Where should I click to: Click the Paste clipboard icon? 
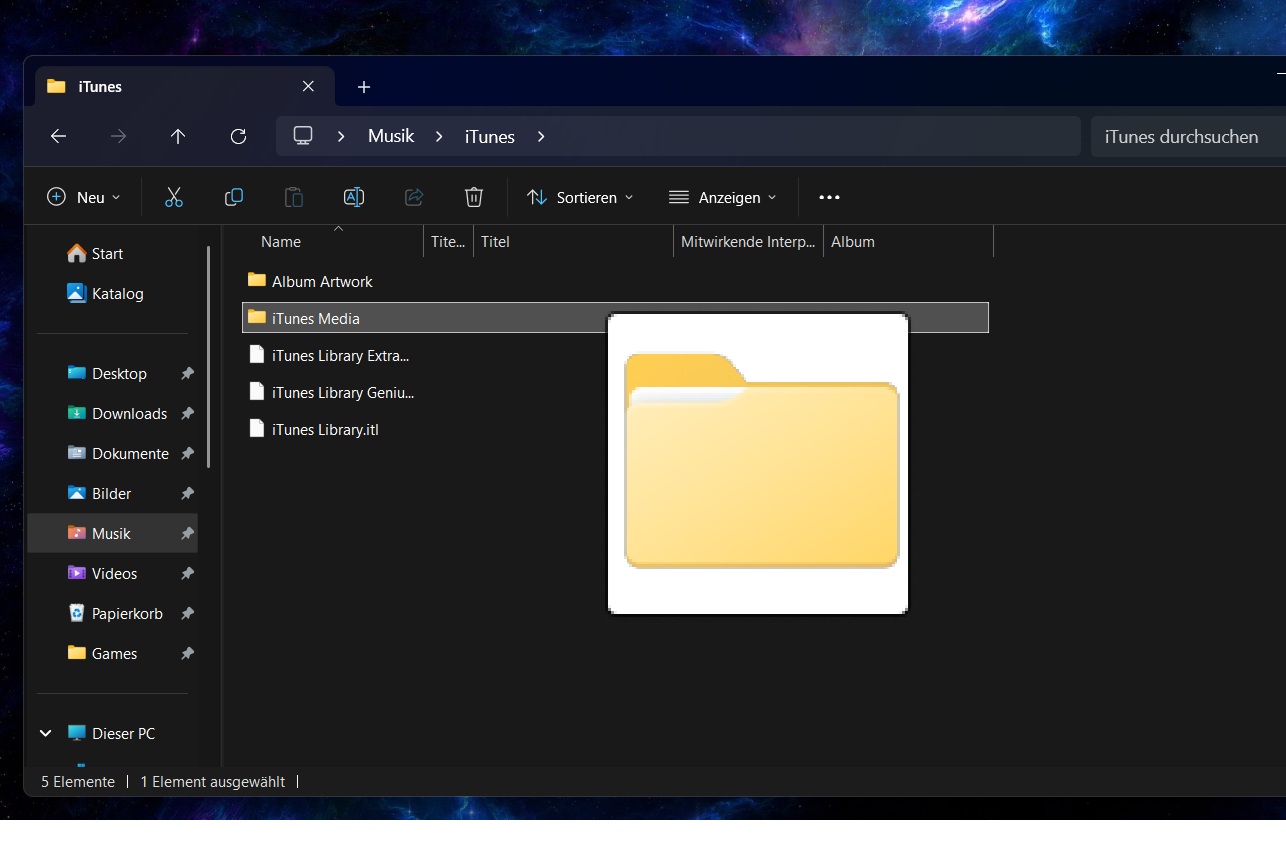click(294, 197)
